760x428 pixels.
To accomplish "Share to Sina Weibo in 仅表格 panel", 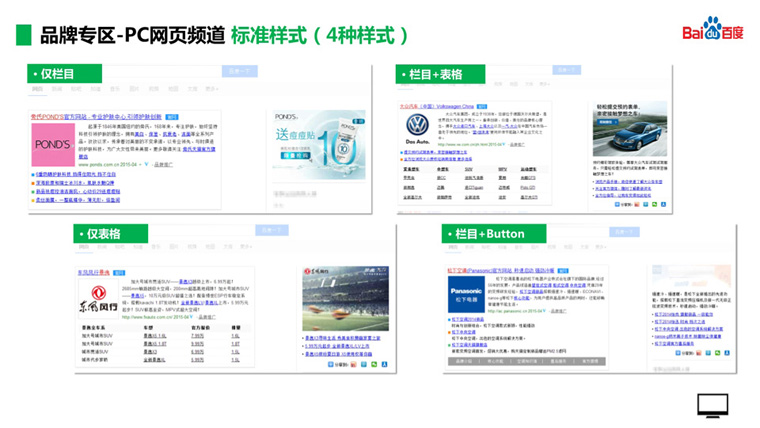I will click(353, 365).
